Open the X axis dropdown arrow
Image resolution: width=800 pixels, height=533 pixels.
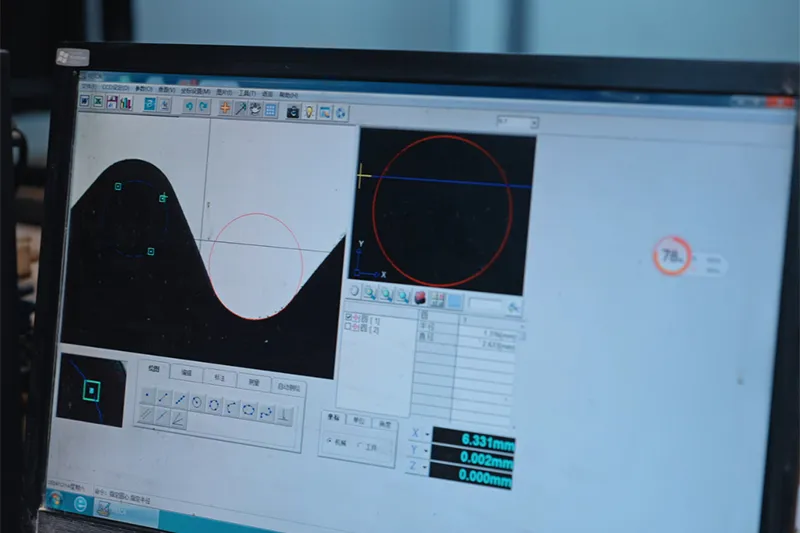tap(427, 434)
